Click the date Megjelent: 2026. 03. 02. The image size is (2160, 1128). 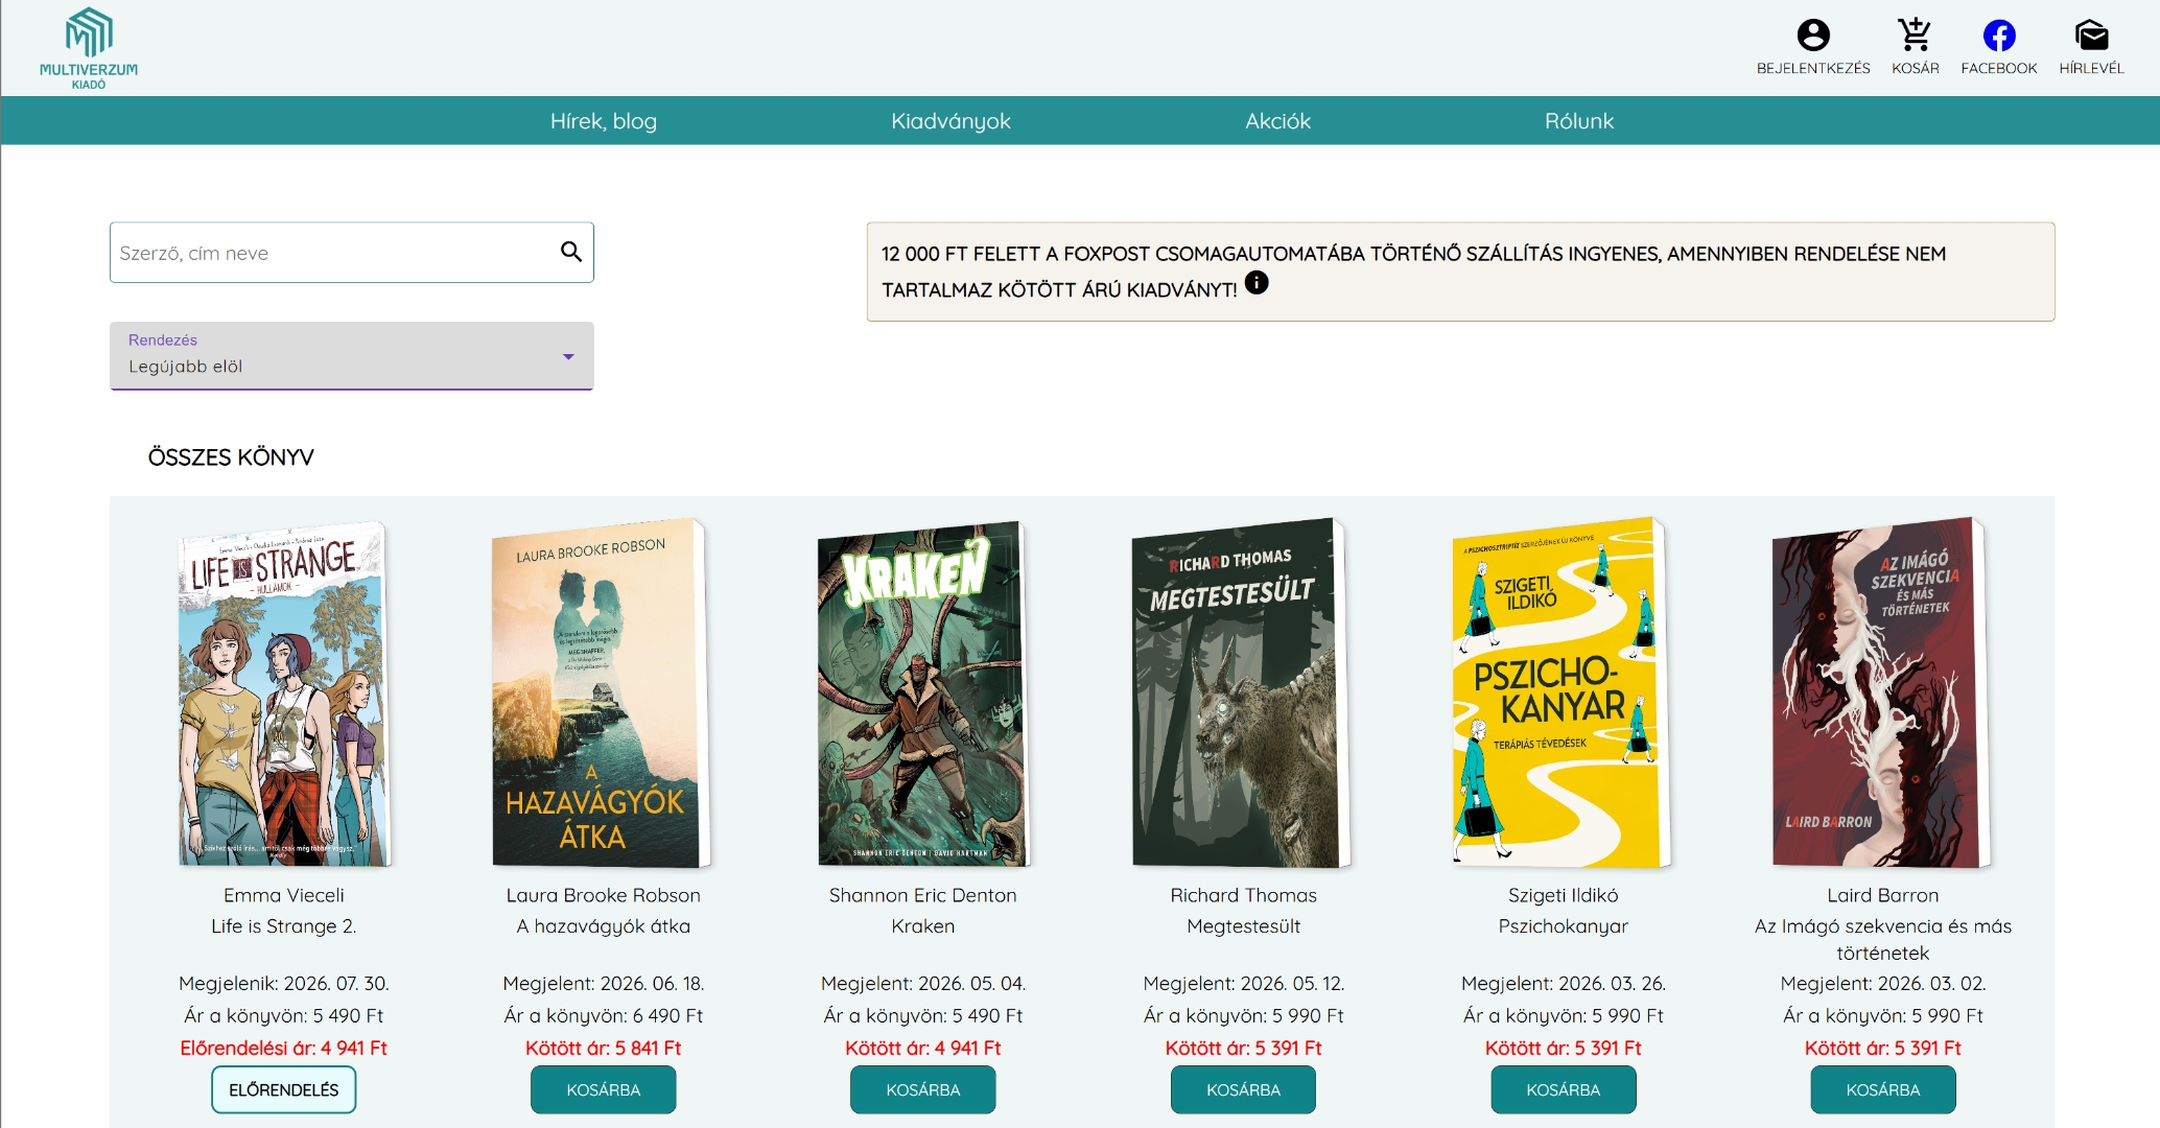point(1883,983)
